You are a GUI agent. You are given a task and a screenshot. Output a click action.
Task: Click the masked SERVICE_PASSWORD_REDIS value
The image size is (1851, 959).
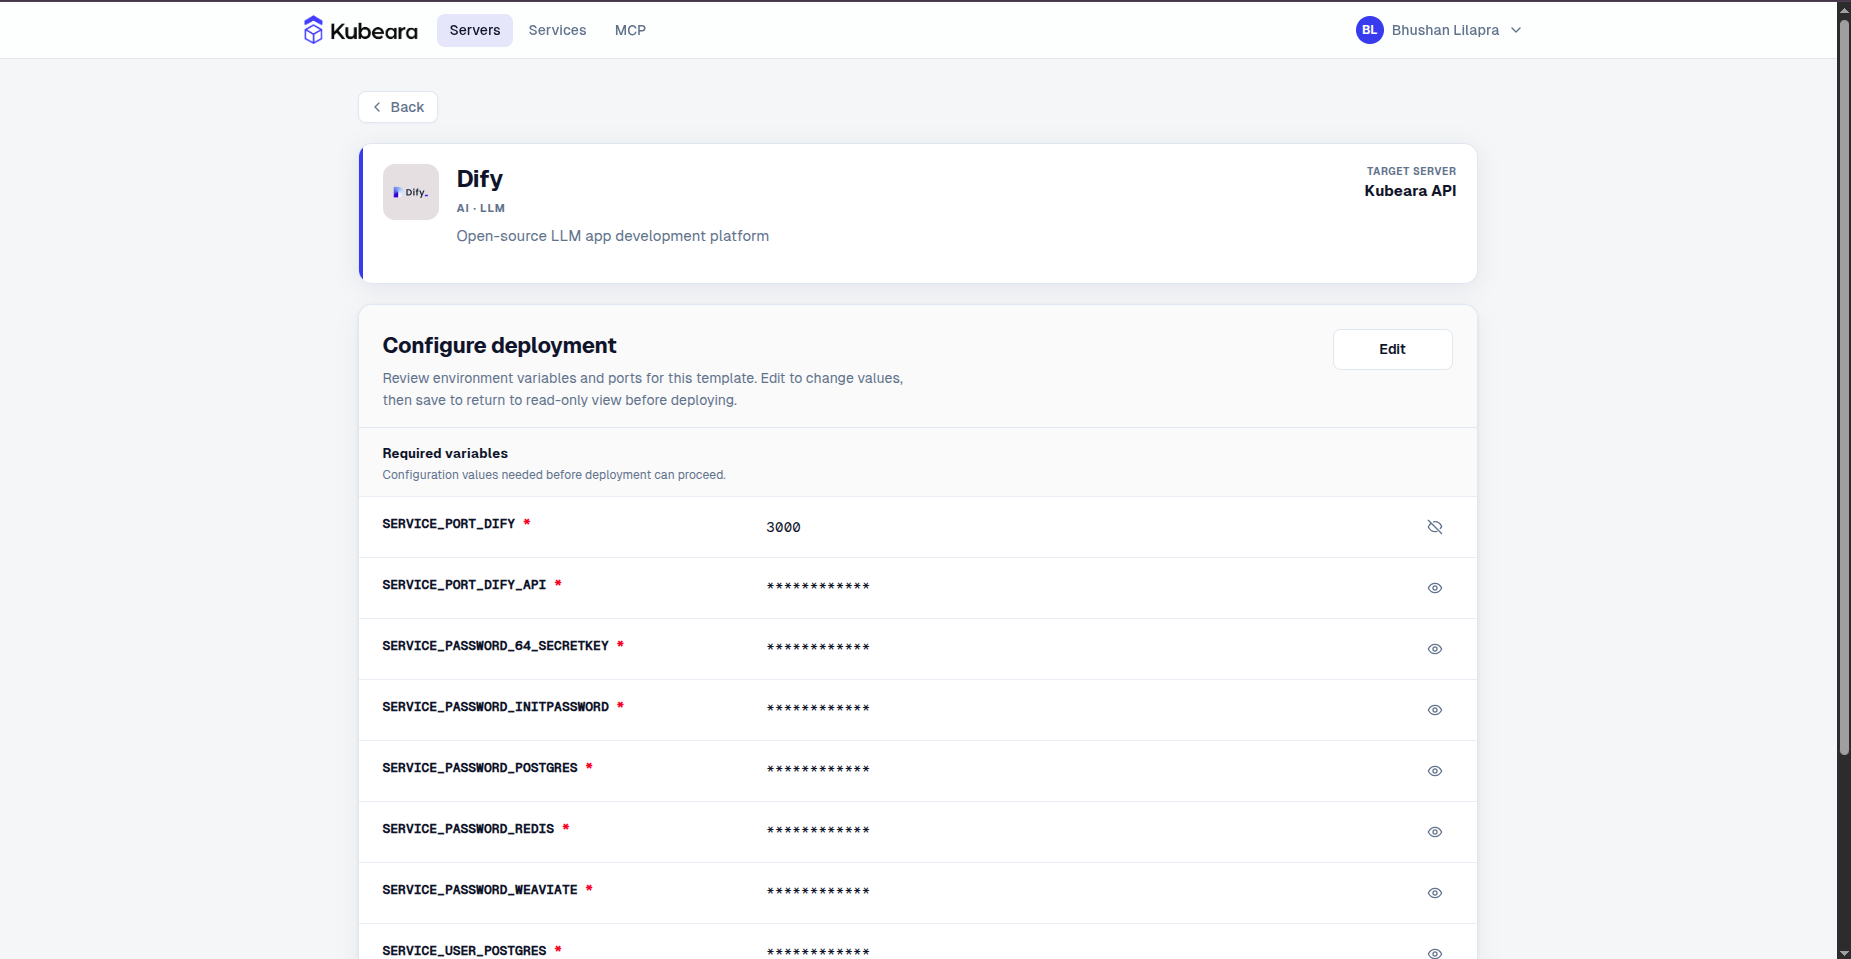tap(818, 831)
